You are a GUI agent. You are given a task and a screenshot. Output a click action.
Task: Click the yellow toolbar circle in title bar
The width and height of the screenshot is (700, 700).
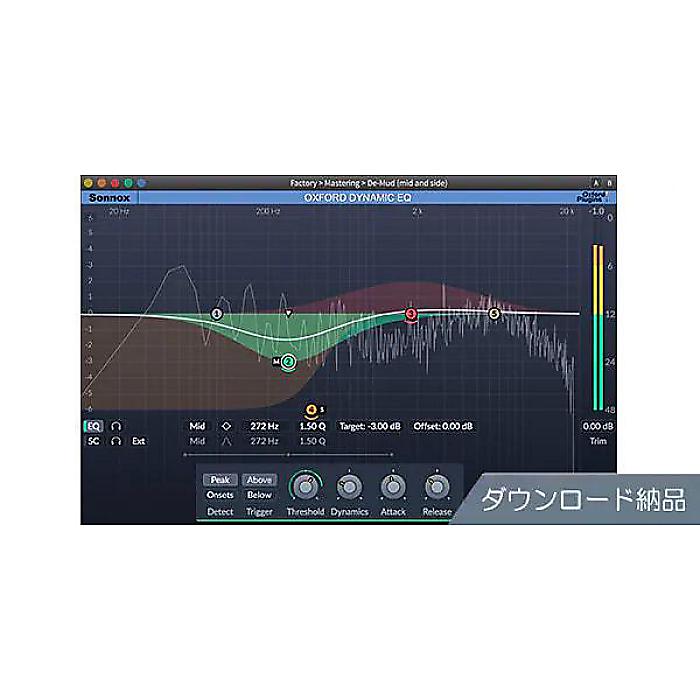click(88, 183)
